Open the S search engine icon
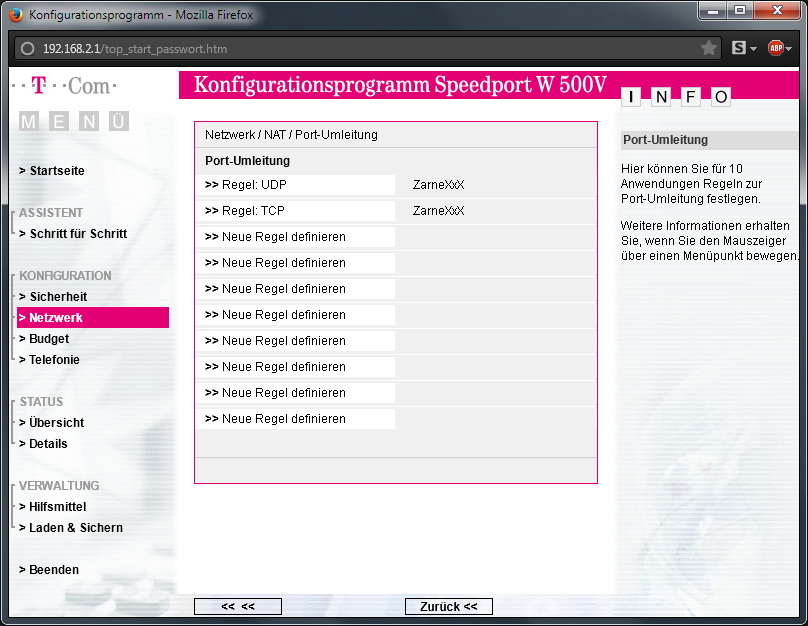 click(739, 48)
